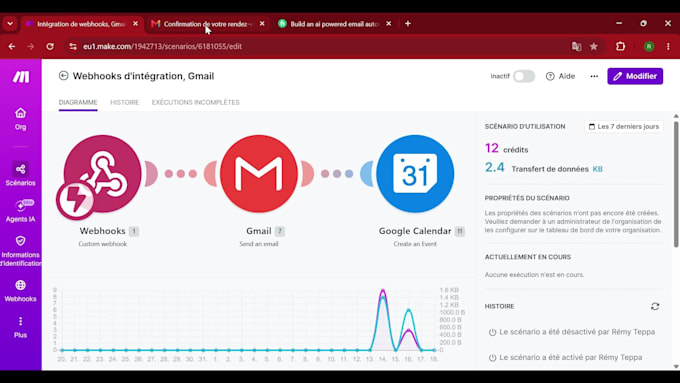The height and width of the screenshot is (383, 680).
Task: Bookmark this page with the star
Action: pyautogui.click(x=594, y=46)
